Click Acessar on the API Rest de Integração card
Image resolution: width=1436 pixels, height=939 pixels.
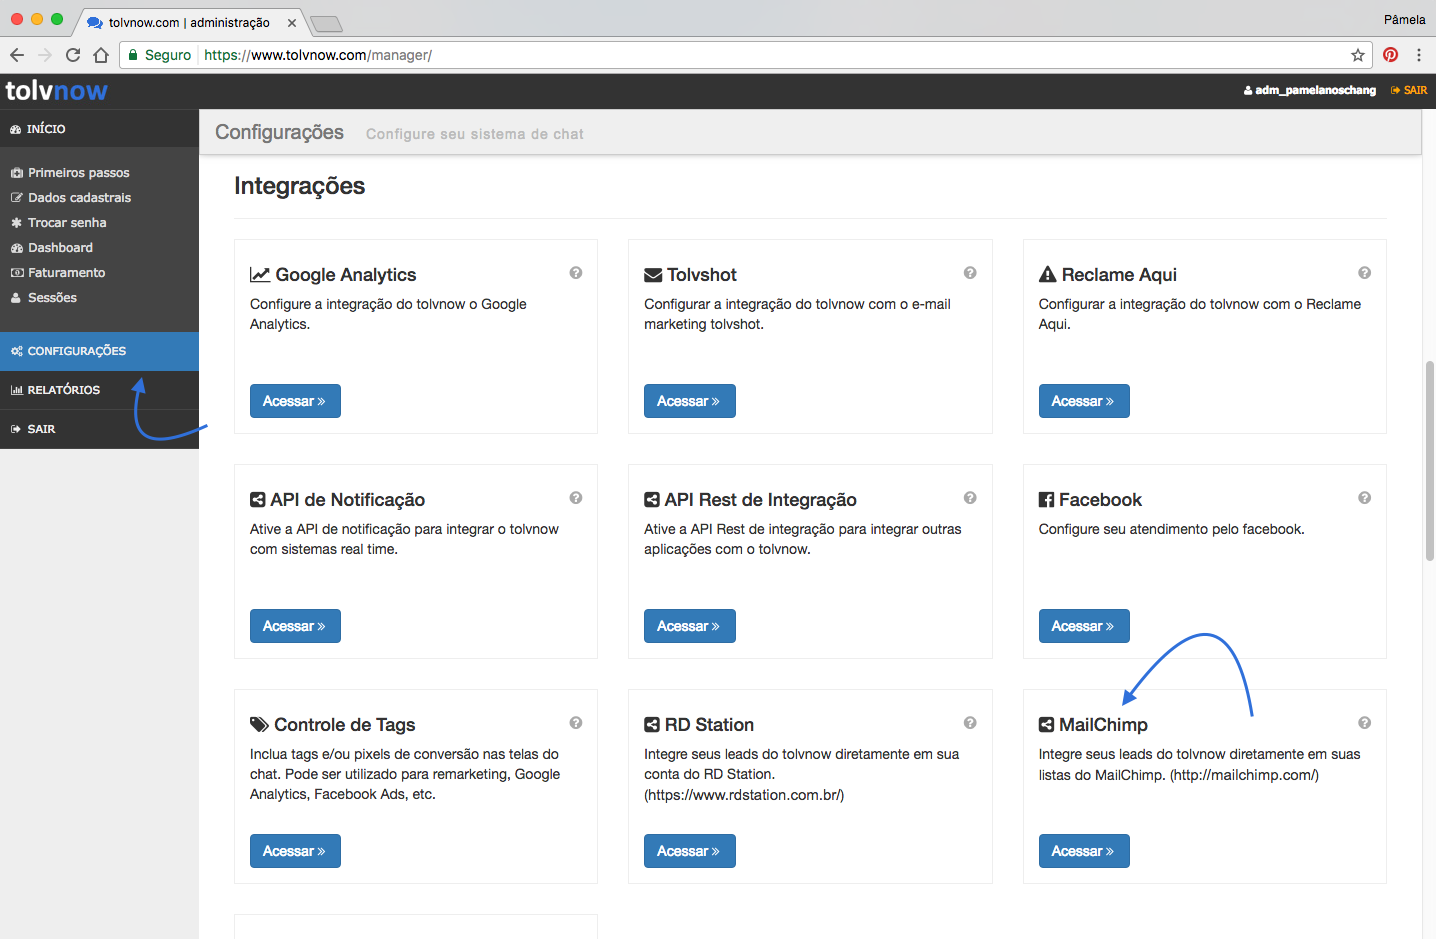(x=689, y=626)
